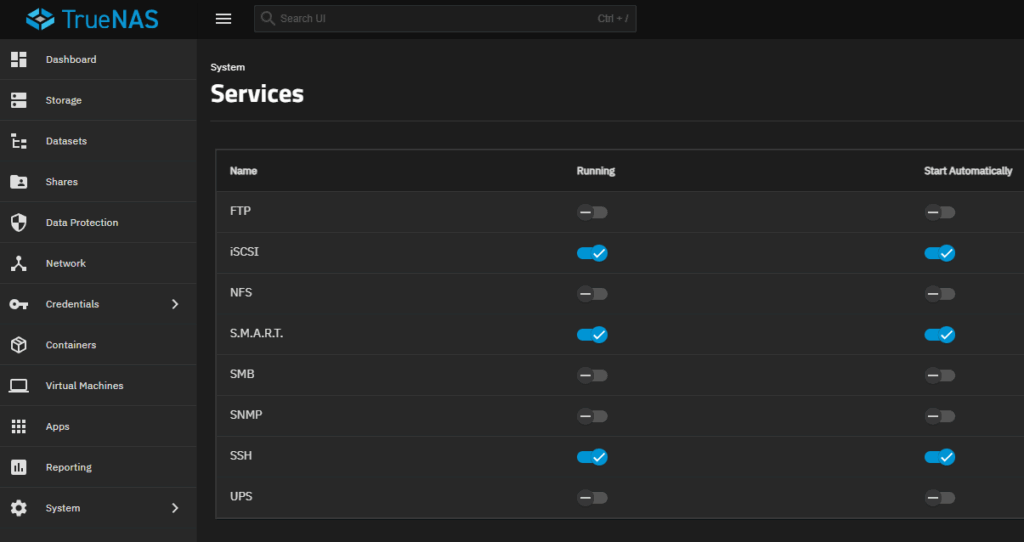The width and height of the screenshot is (1024, 542).
Task: Open the Apps menu item
Action: (58, 427)
